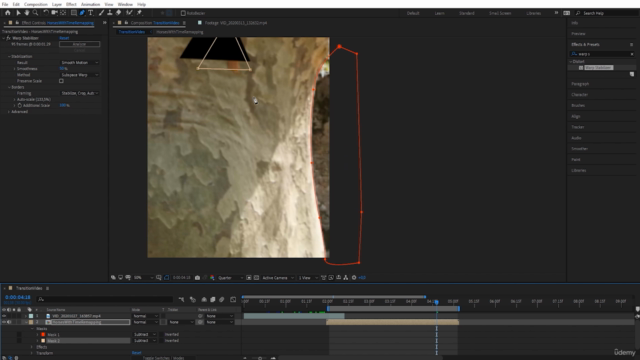This screenshot has width=640, height=360.
Task: Hide the VID mp4 layer eye
Action: pyautogui.click(x=4, y=316)
